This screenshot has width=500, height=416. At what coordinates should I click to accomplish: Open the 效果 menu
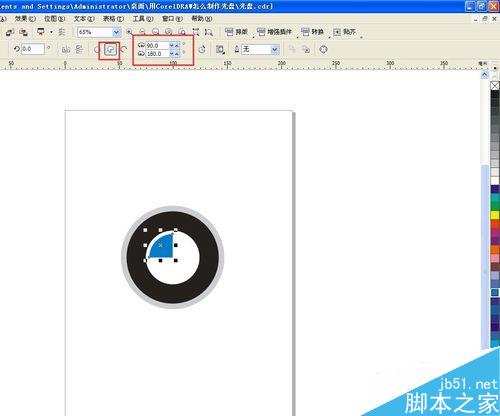point(25,19)
